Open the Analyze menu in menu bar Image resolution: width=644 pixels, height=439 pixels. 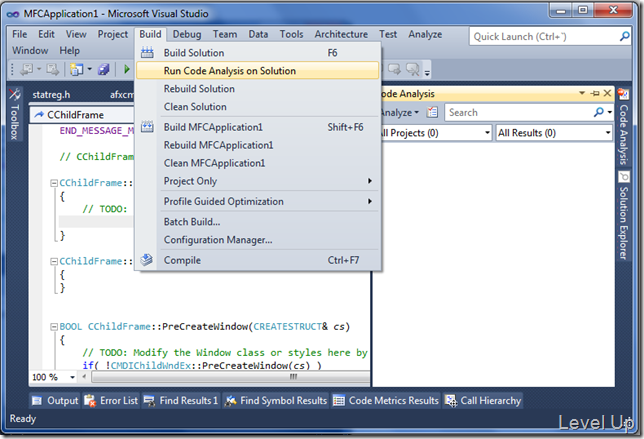click(425, 34)
